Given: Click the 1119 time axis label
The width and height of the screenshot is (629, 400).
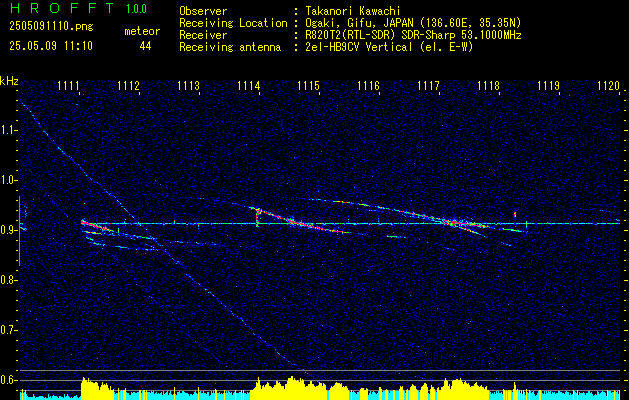Looking at the screenshot, I should (548, 85).
